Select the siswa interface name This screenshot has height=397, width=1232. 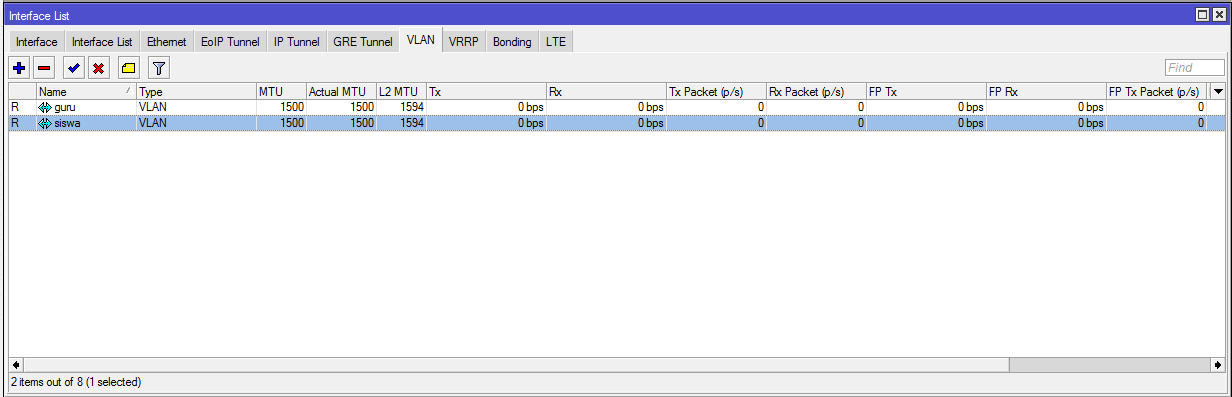[x=67, y=123]
